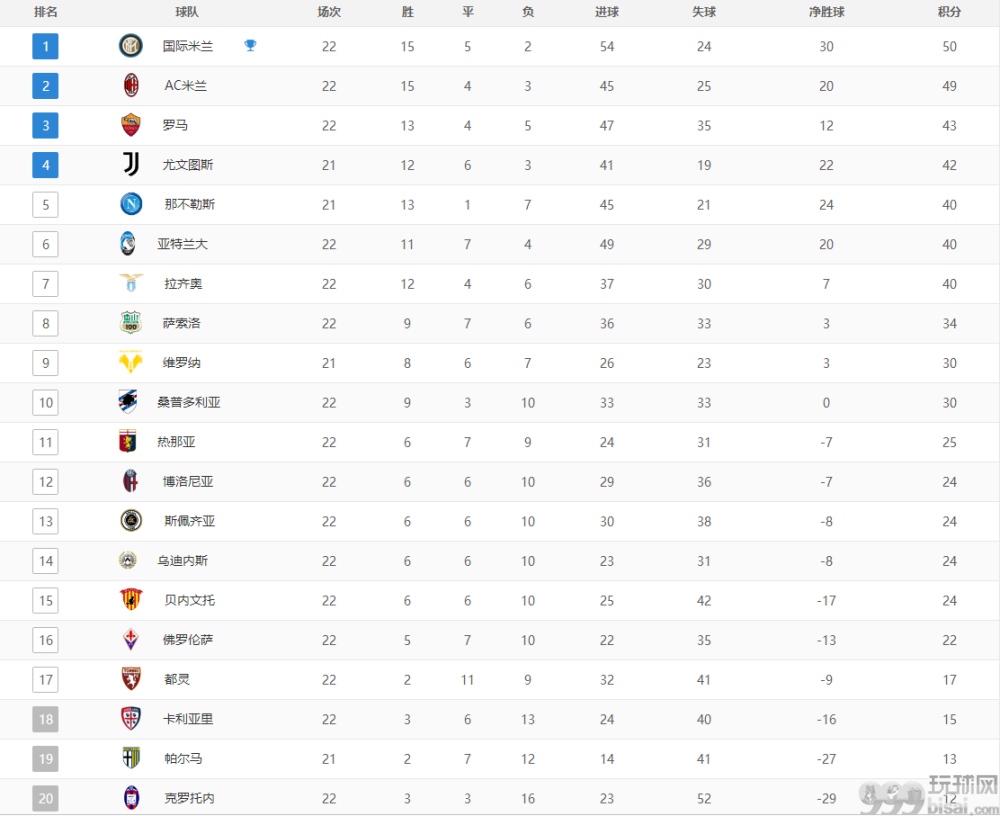Click the Parma crest beside 帕尔马

click(x=131, y=758)
